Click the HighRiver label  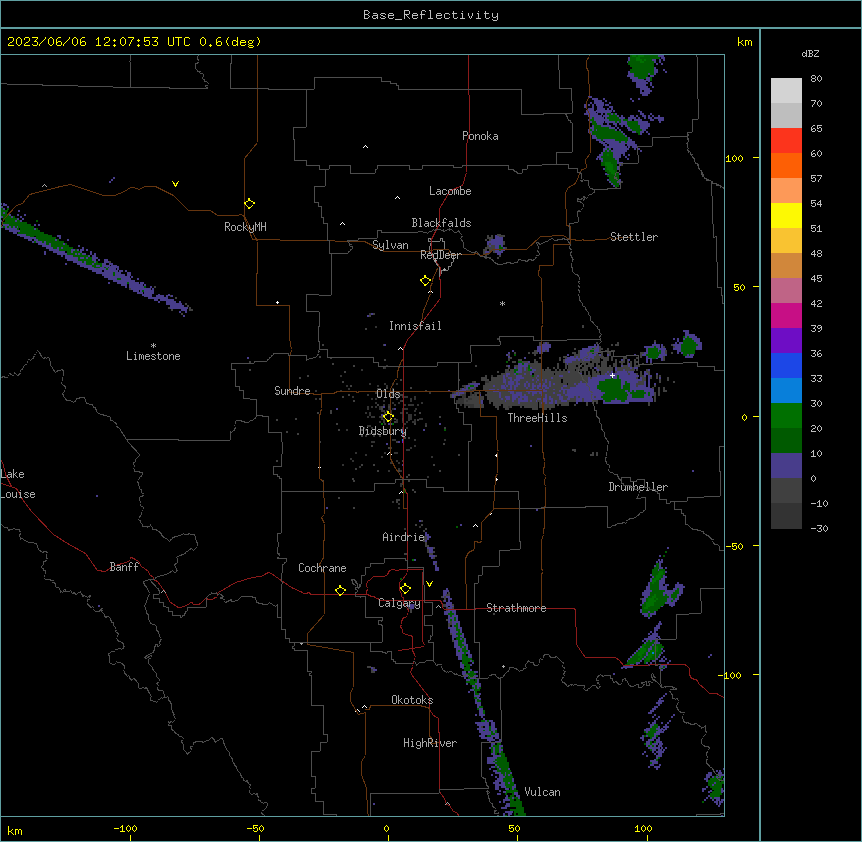(x=430, y=743)
